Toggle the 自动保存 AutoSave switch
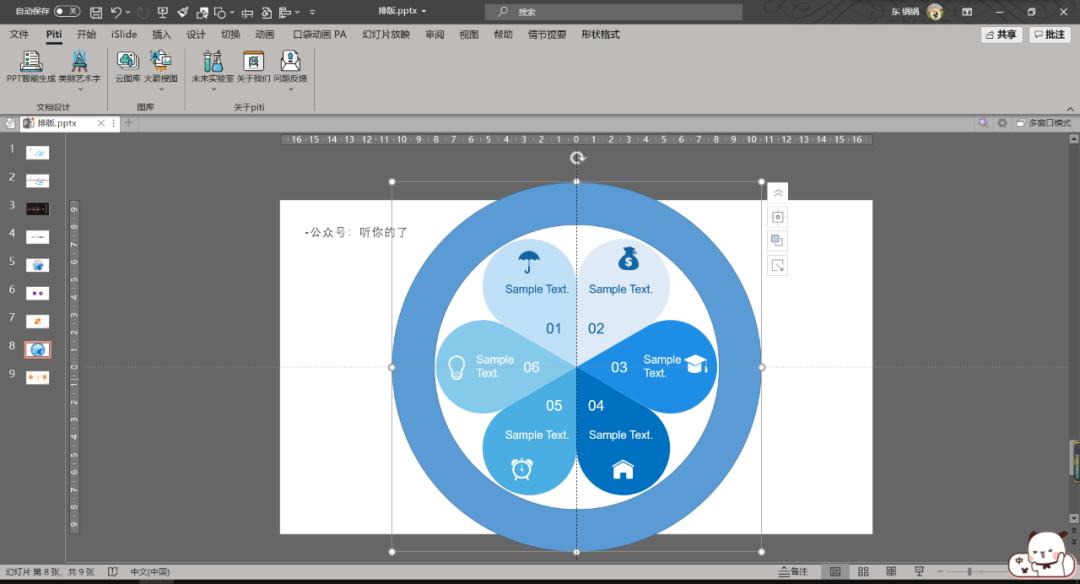Screen dimensions: 1080x584 [x=67, y=11]
